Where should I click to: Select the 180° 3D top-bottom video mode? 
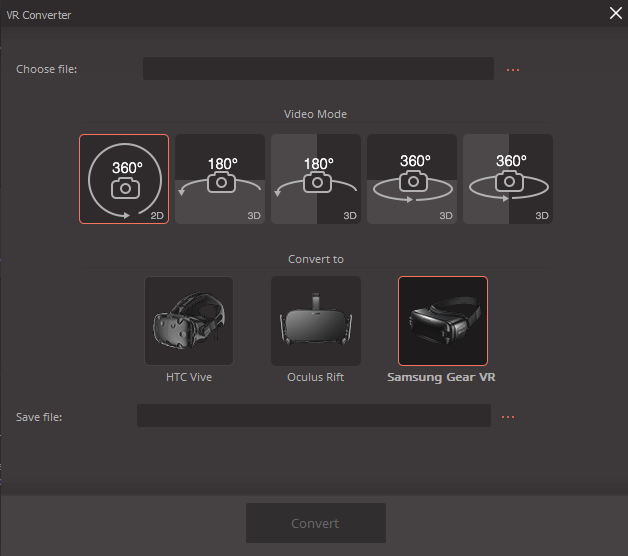[220, 179]
